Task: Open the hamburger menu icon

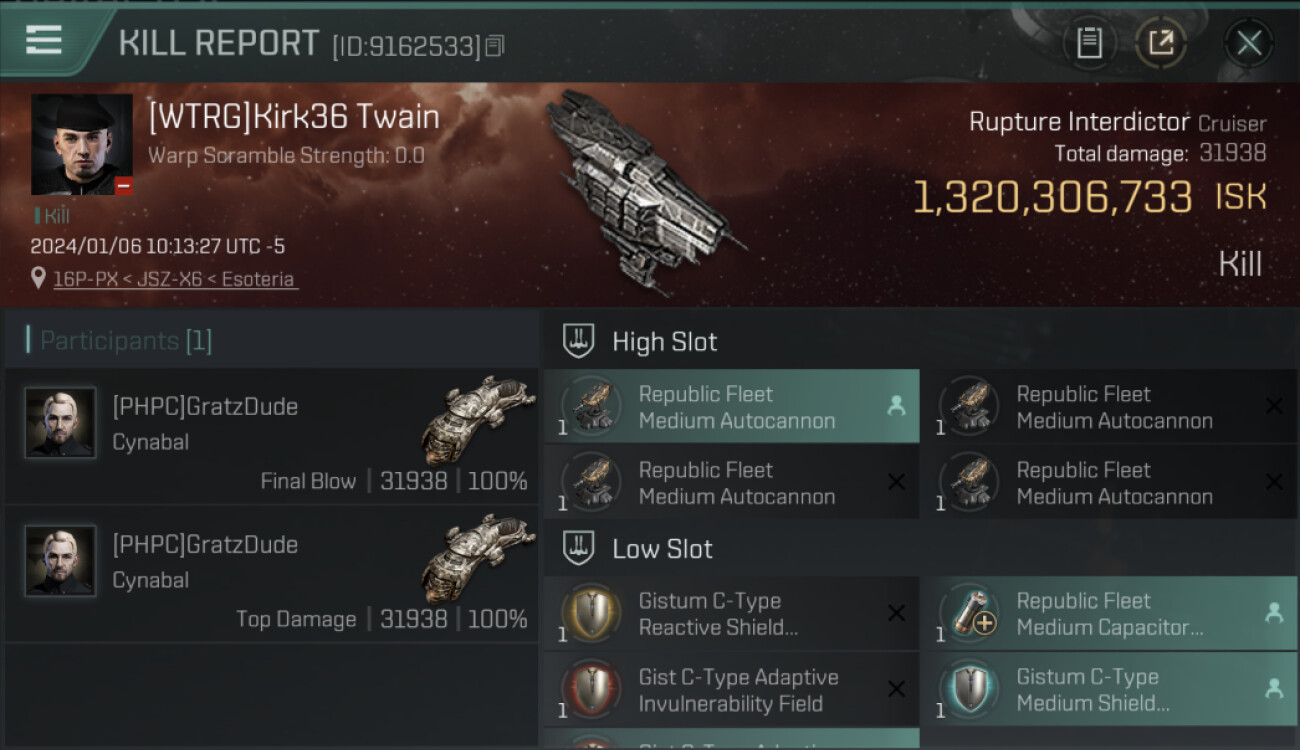Action: (44, 41)
